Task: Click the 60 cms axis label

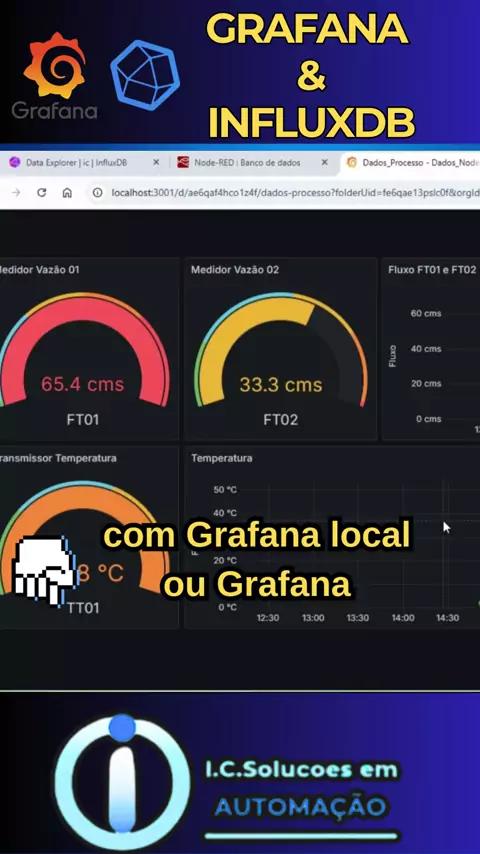Action: [x=426, y=313]
